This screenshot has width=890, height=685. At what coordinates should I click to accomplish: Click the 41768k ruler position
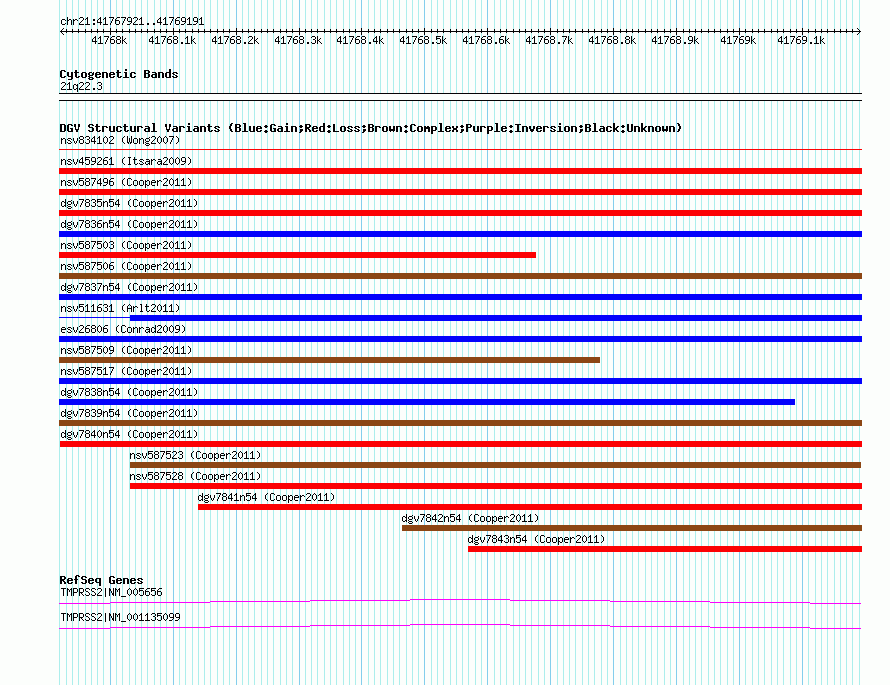click(109, 40)
